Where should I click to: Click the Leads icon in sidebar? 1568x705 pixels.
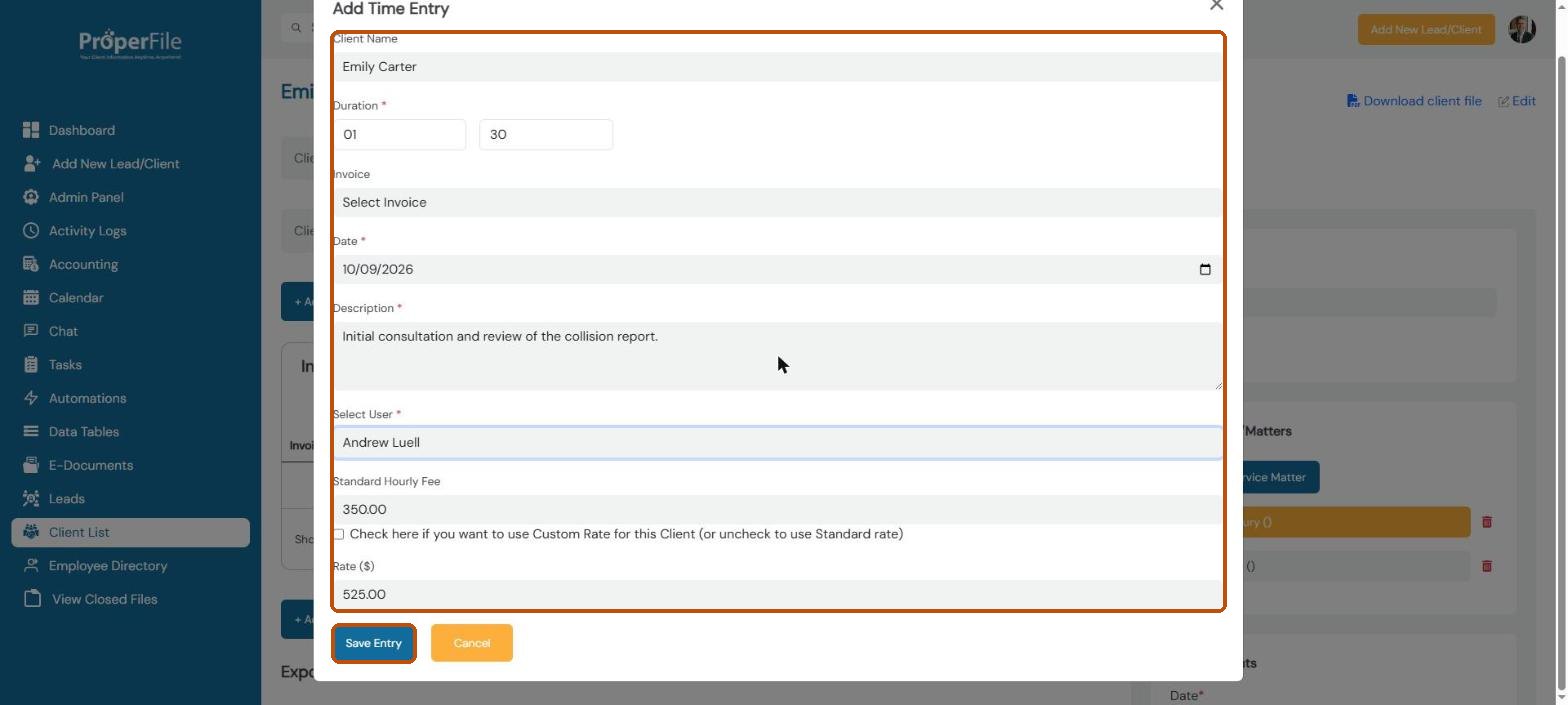31,499
